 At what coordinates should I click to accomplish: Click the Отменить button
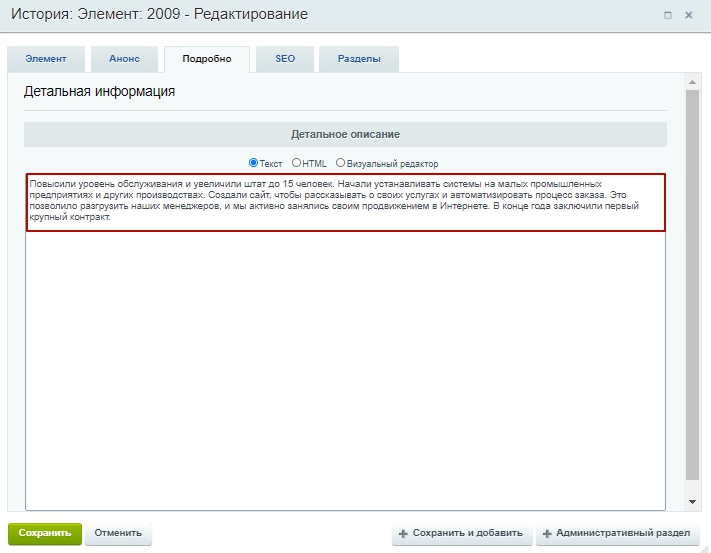click(118, 534)
